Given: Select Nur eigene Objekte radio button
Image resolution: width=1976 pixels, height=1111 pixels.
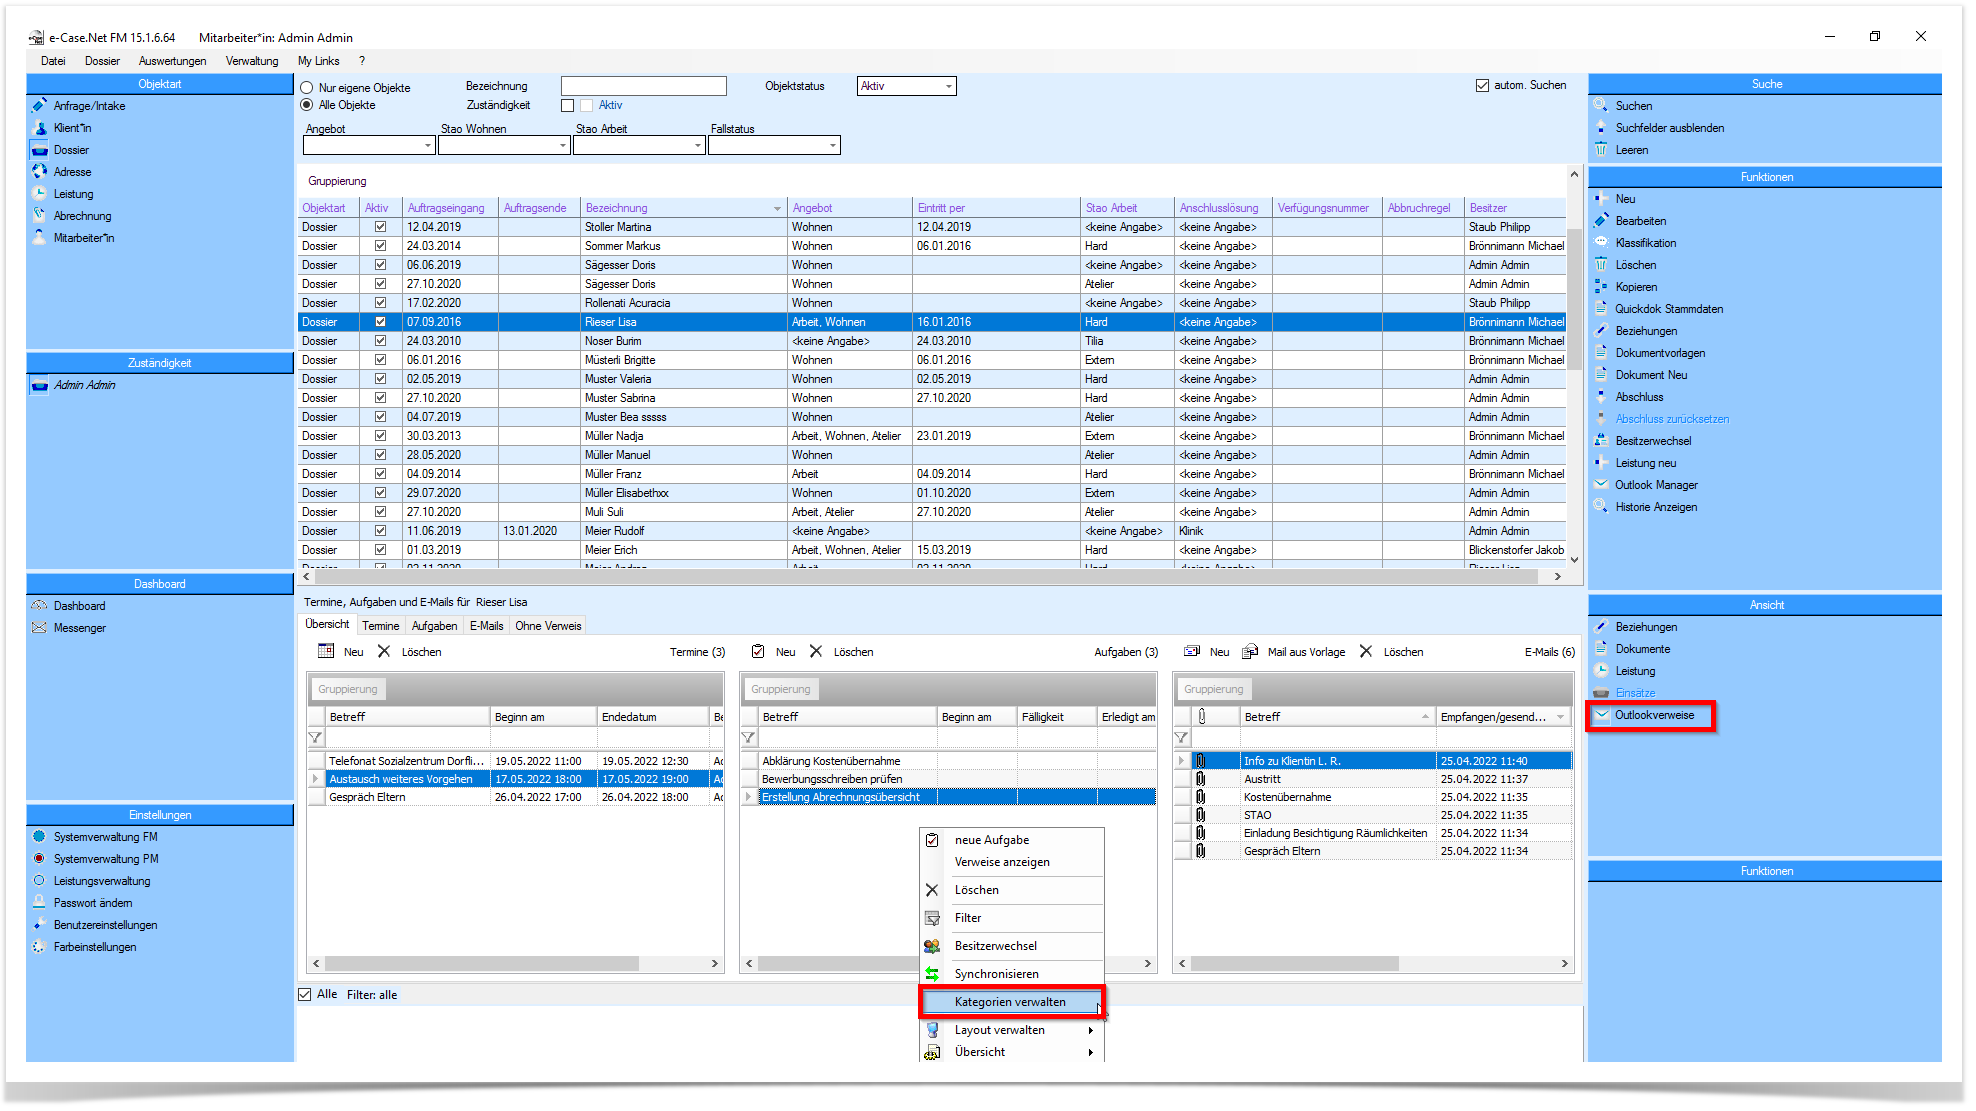Looking at the screenshot, I should pos(307,88).
